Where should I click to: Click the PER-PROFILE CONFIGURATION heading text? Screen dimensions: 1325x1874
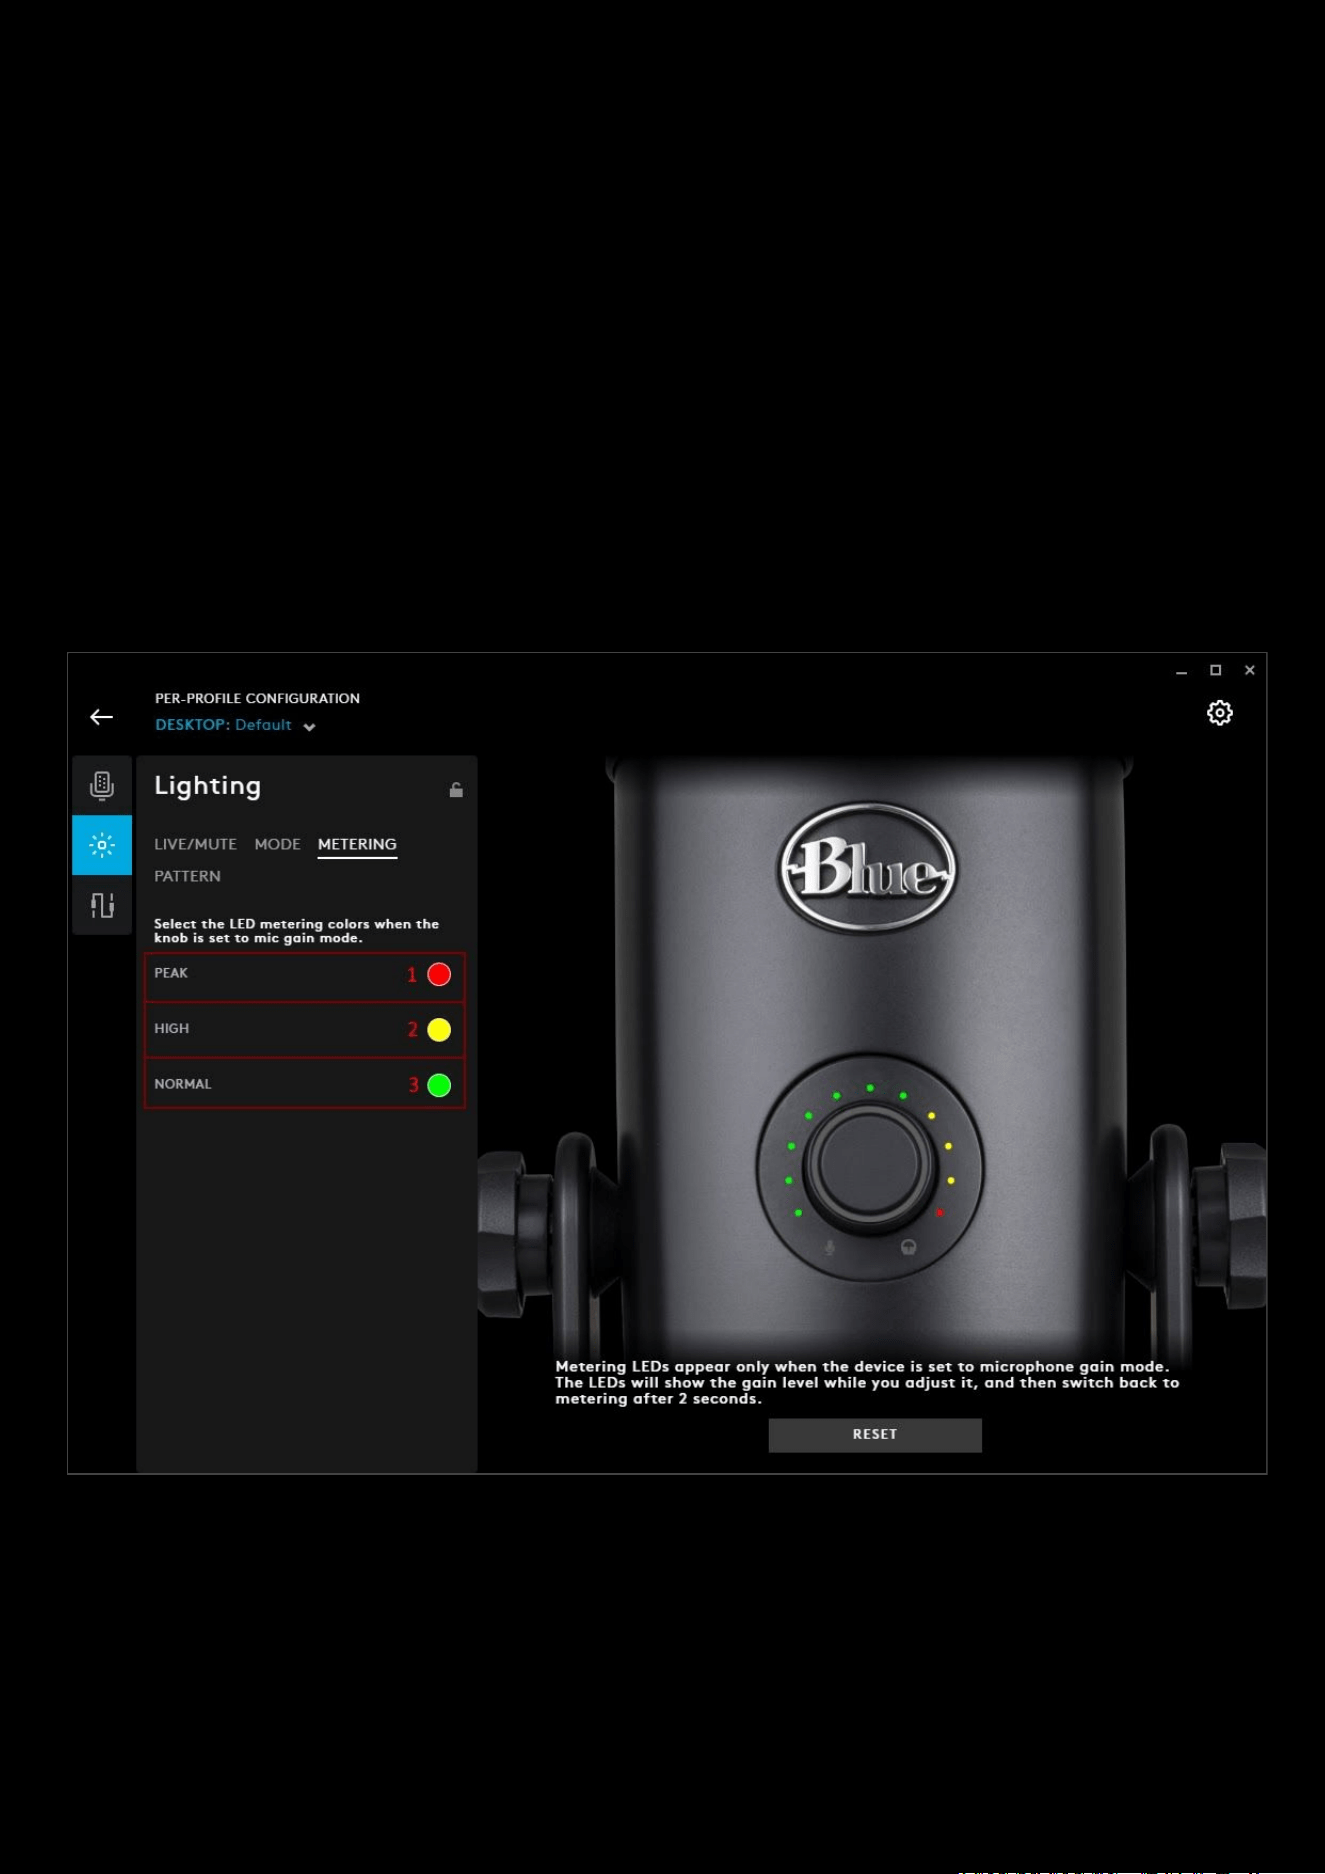(257, 698)
